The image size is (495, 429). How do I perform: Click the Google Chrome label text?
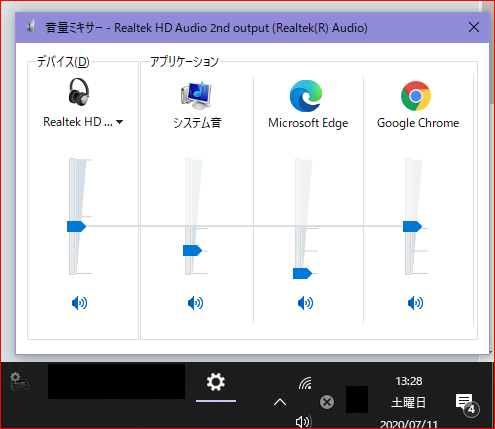pos(418,123)
